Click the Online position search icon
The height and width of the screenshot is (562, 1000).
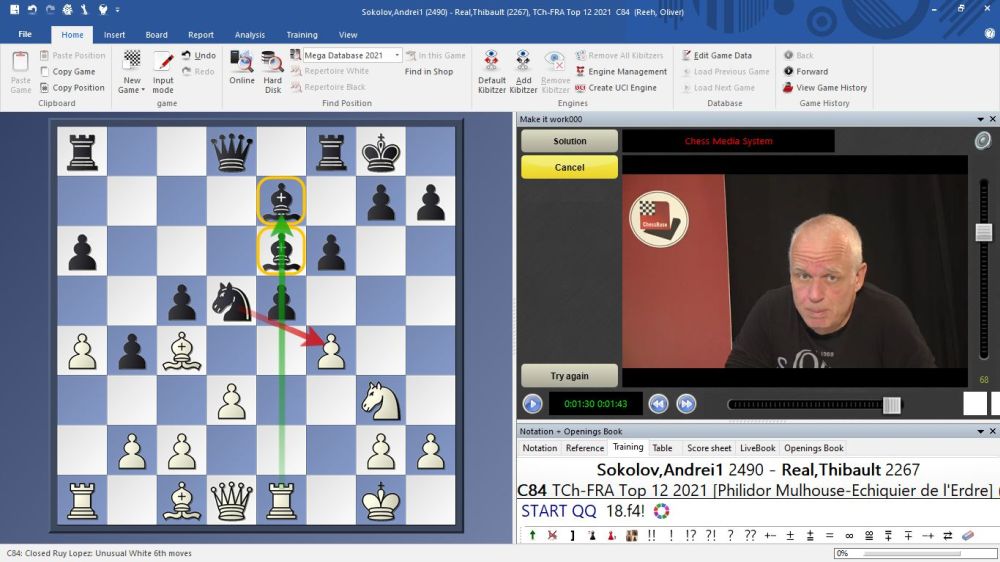coord(242,66)
